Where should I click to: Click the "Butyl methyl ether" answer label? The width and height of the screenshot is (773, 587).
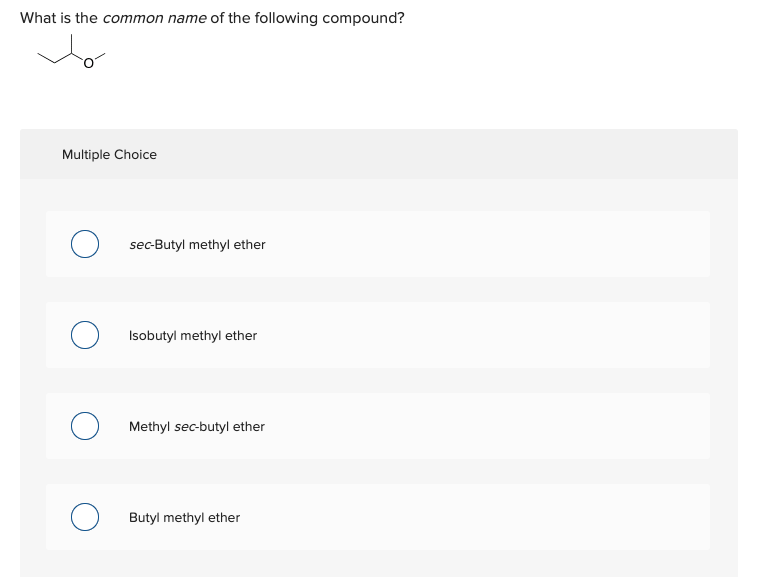(x=184, y=518)
